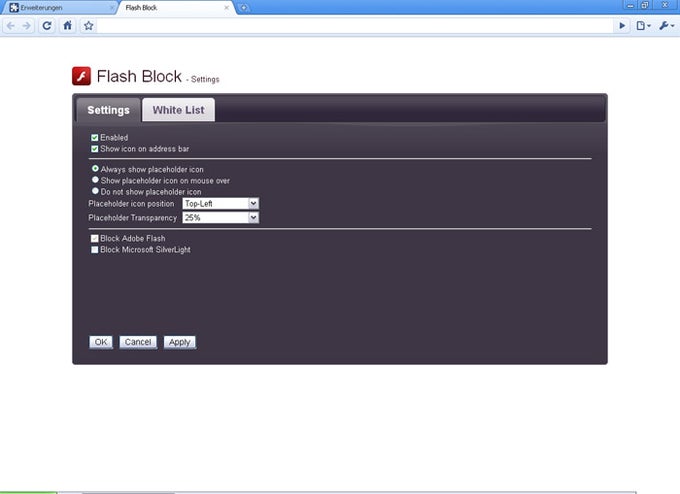Open the Settings tab
Image resolution: width=680 pixels, height=494 pixels.
[108, 110]
